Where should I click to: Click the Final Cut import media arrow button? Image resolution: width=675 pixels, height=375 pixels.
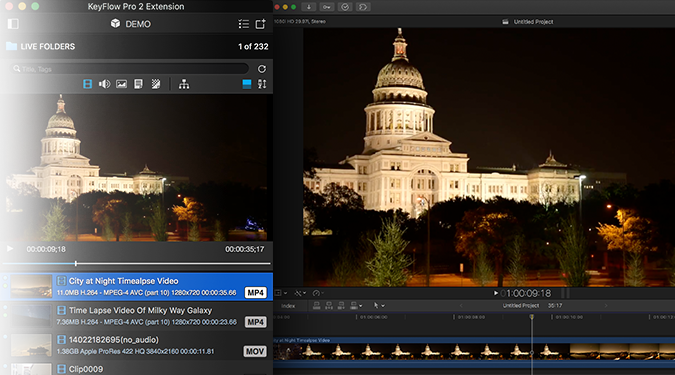coord(309,7)
